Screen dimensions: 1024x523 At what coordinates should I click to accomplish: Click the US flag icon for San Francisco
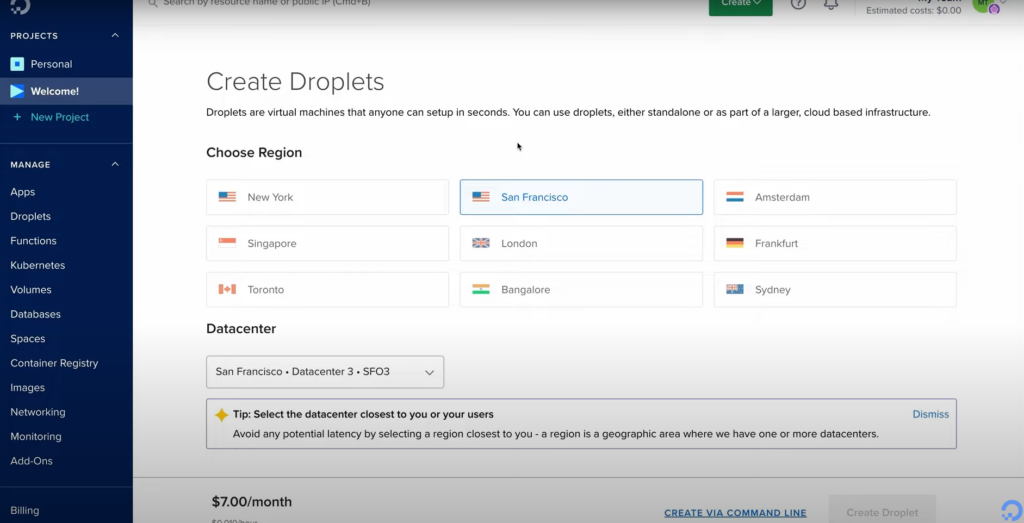(481, 197)
